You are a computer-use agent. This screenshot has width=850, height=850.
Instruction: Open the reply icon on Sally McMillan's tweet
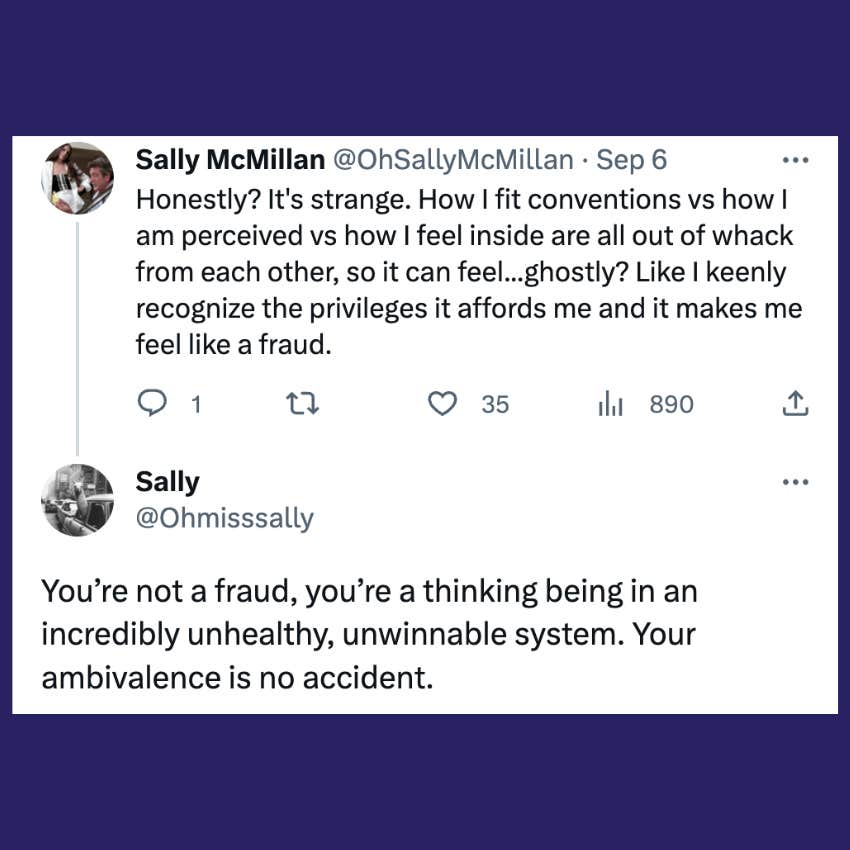[152, 404]
